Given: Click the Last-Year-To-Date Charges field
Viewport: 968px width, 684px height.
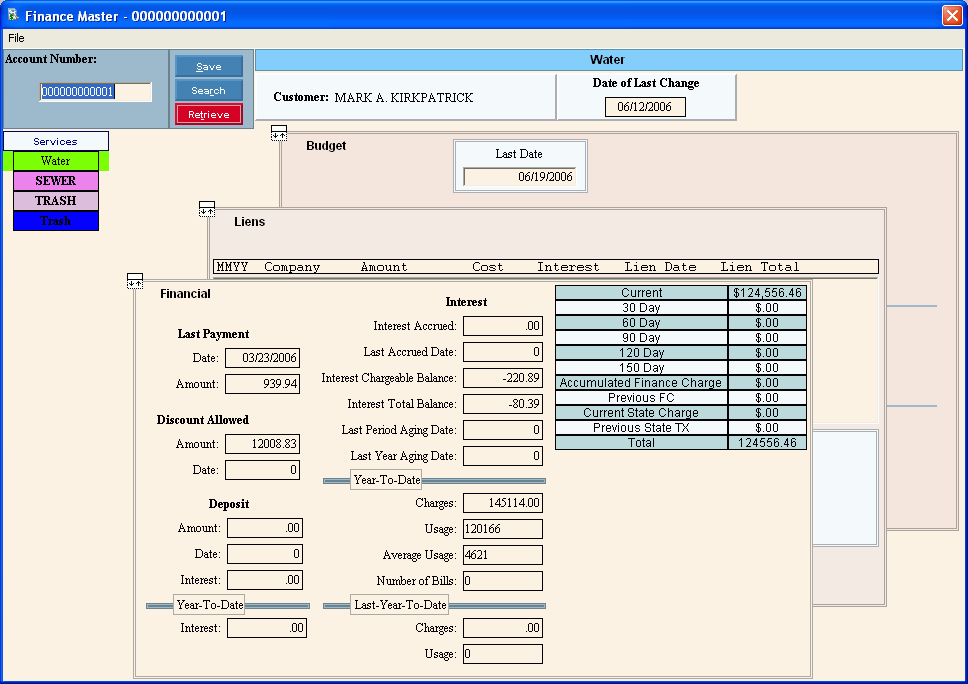Looking at the screenshot, I should tap(503, 628).
